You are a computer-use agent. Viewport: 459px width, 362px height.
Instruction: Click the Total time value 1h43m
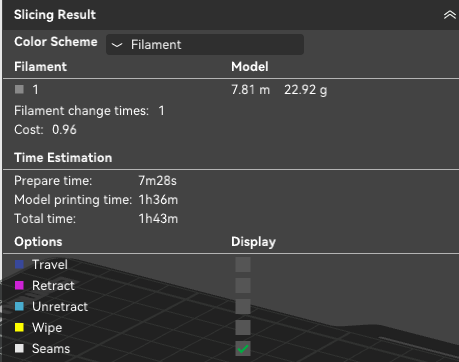point(158,219)
